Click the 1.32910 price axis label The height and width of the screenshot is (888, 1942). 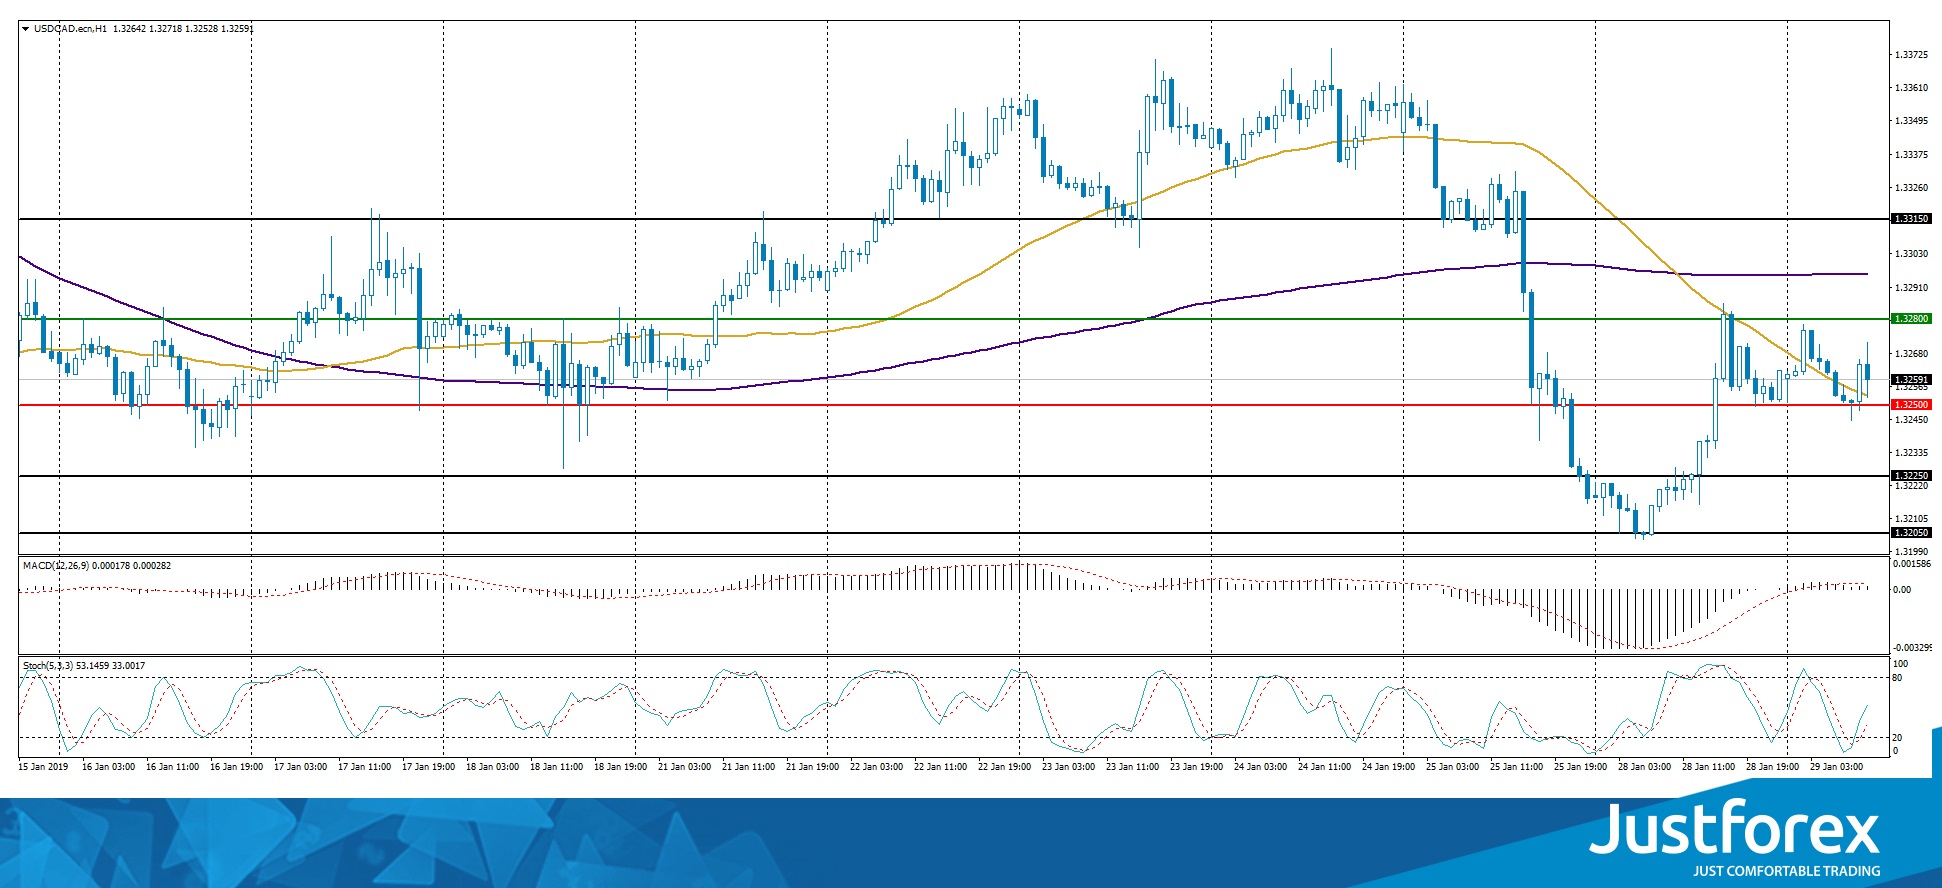(1912, 288)
